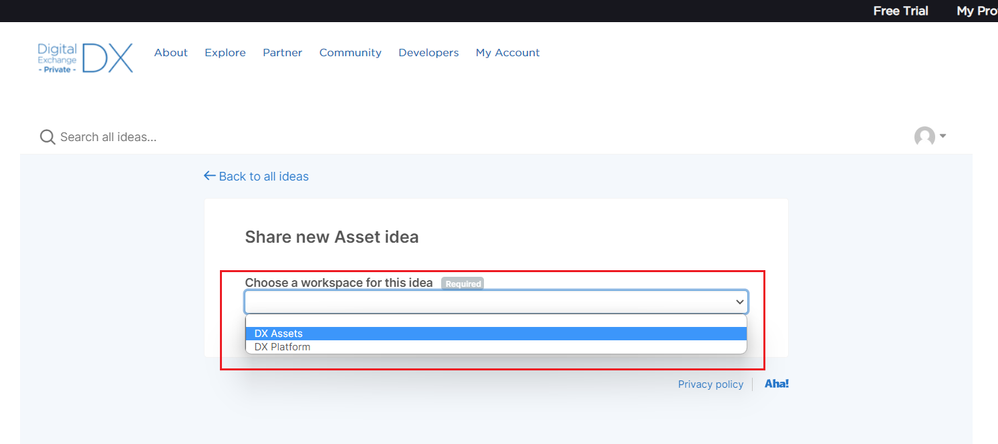Open the Developers menu
998x444 pixels.
(x=428, y=53)
